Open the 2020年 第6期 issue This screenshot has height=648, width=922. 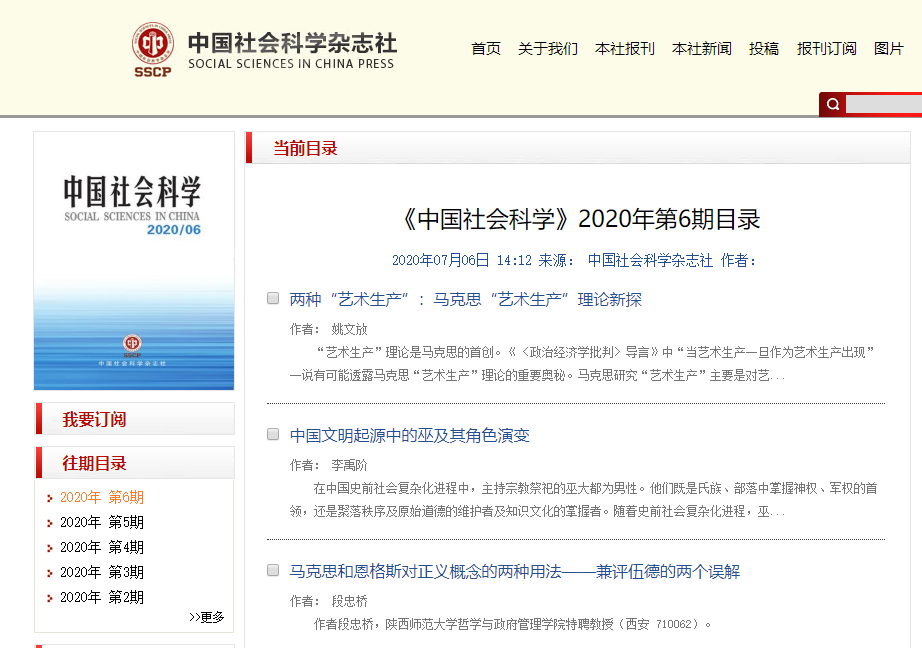click(x=102, y=497)
